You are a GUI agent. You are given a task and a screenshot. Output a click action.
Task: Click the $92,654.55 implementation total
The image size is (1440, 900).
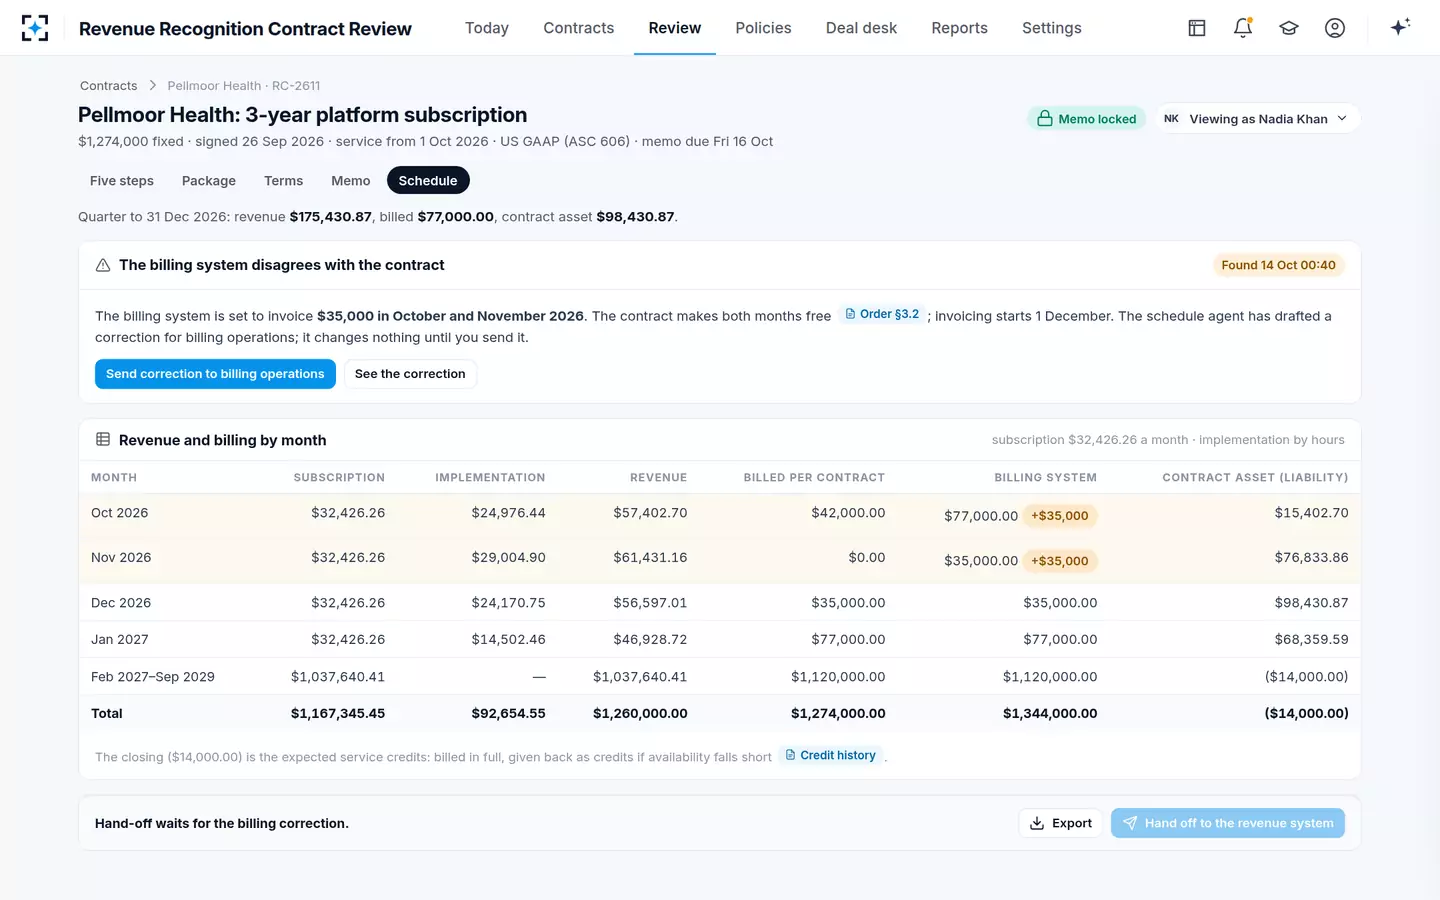[508, 714]
